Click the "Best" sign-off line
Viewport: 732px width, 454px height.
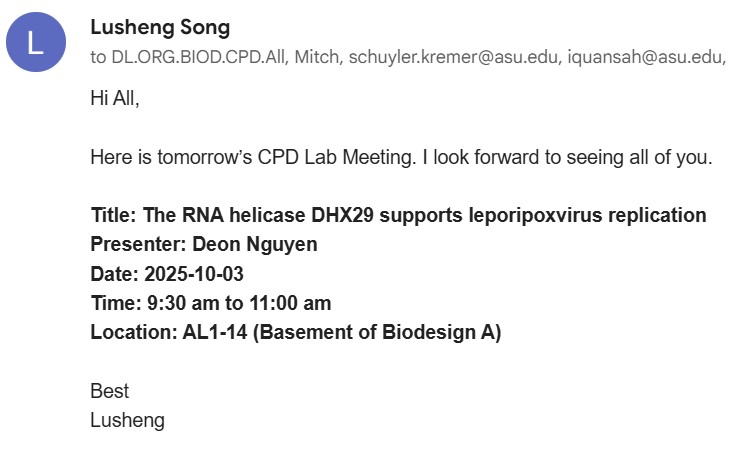click(x=109, y=391)
